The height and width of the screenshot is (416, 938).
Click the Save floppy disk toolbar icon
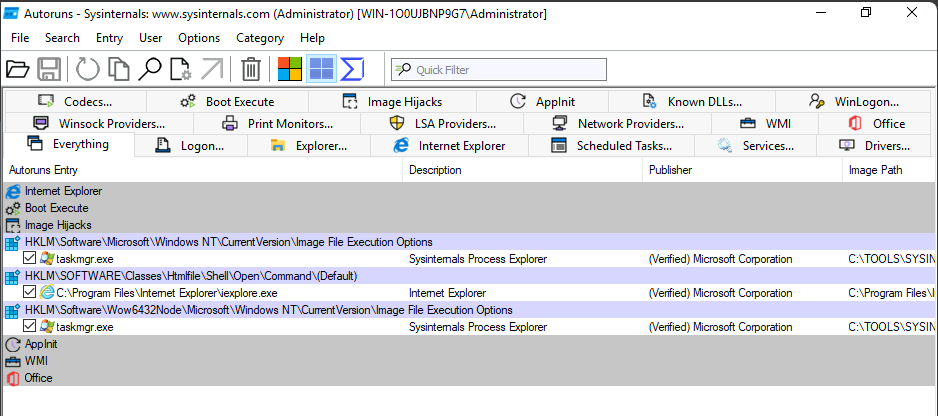point(49,69)
